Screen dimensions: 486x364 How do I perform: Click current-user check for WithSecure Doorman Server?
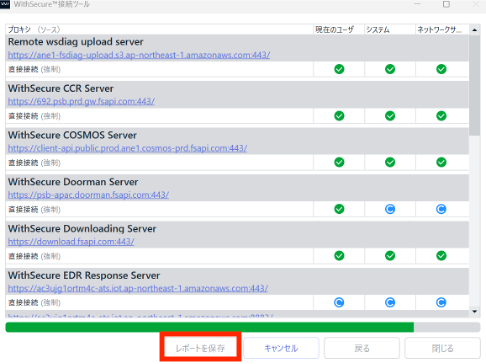[339, 209]
